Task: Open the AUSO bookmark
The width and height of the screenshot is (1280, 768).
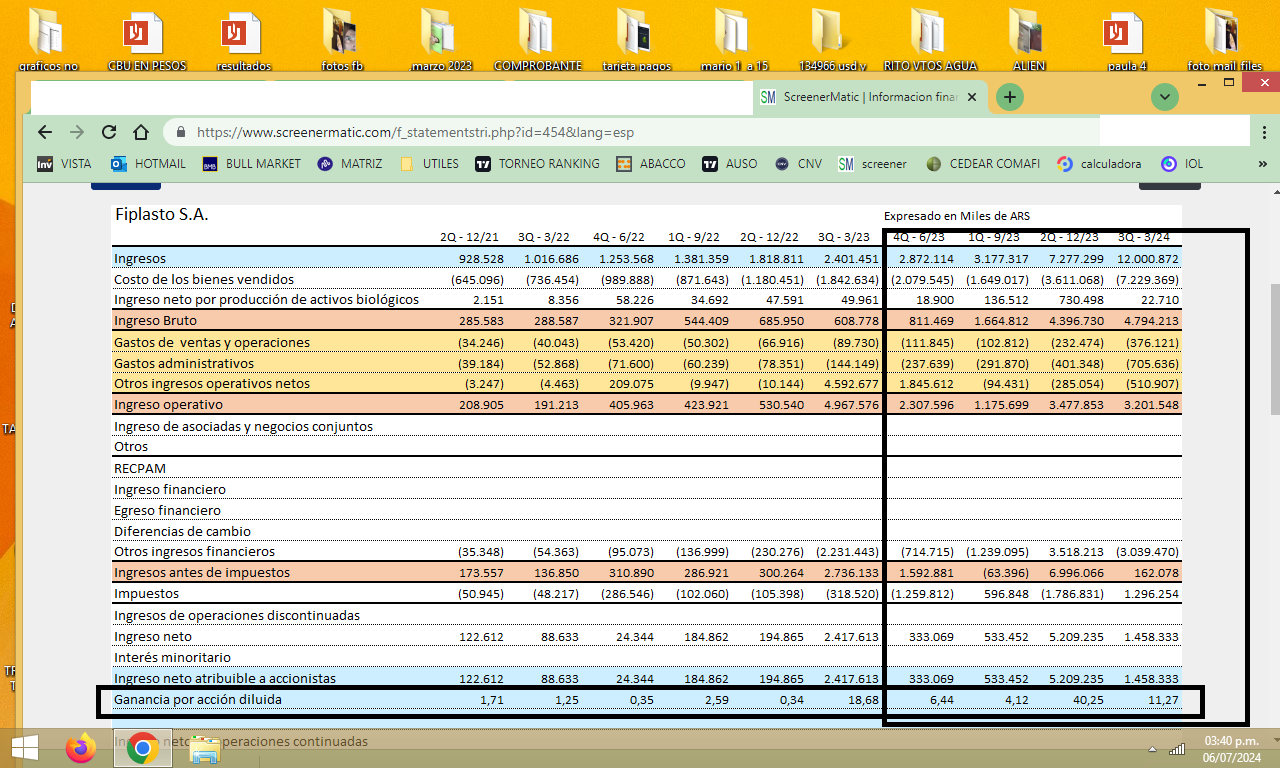Action: click(730, 164)
